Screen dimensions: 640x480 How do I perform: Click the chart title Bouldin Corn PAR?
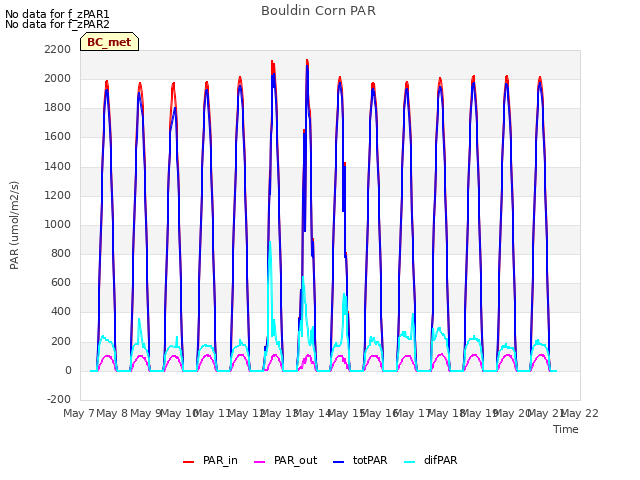click(x=318, y=11)
